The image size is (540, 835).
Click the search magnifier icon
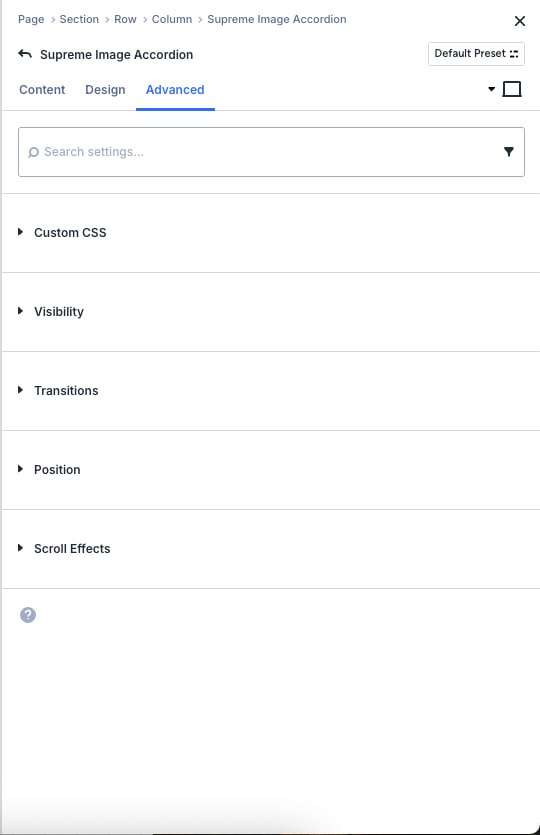pos(33,152)
